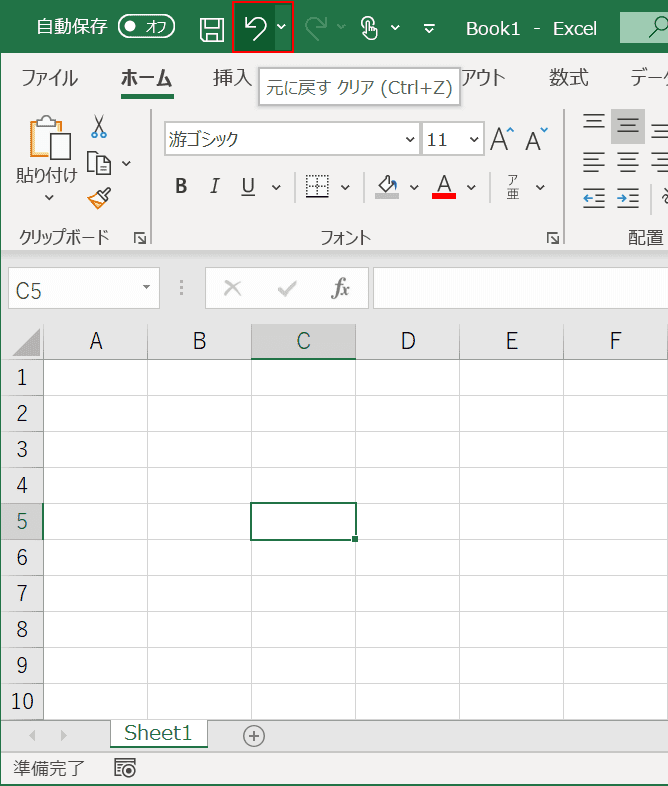Expand the Touch/Mouse mode dropdown

tap(395, 28)
